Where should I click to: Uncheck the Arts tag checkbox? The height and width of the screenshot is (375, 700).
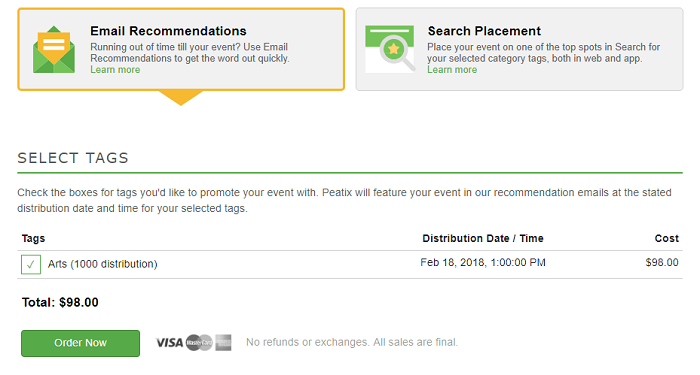[x=31, y=264]
